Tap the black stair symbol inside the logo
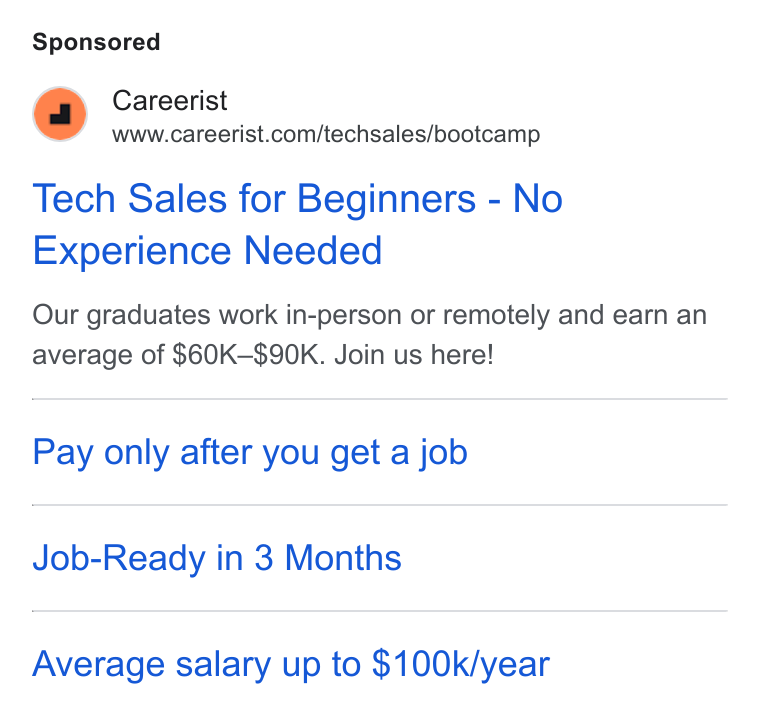This screenshot has width=760, height=716. tap(61, 114)
